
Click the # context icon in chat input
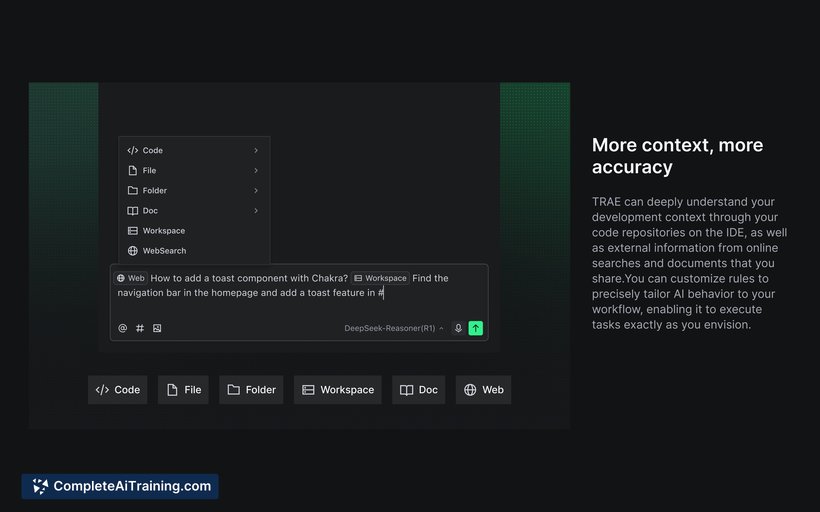140,328
